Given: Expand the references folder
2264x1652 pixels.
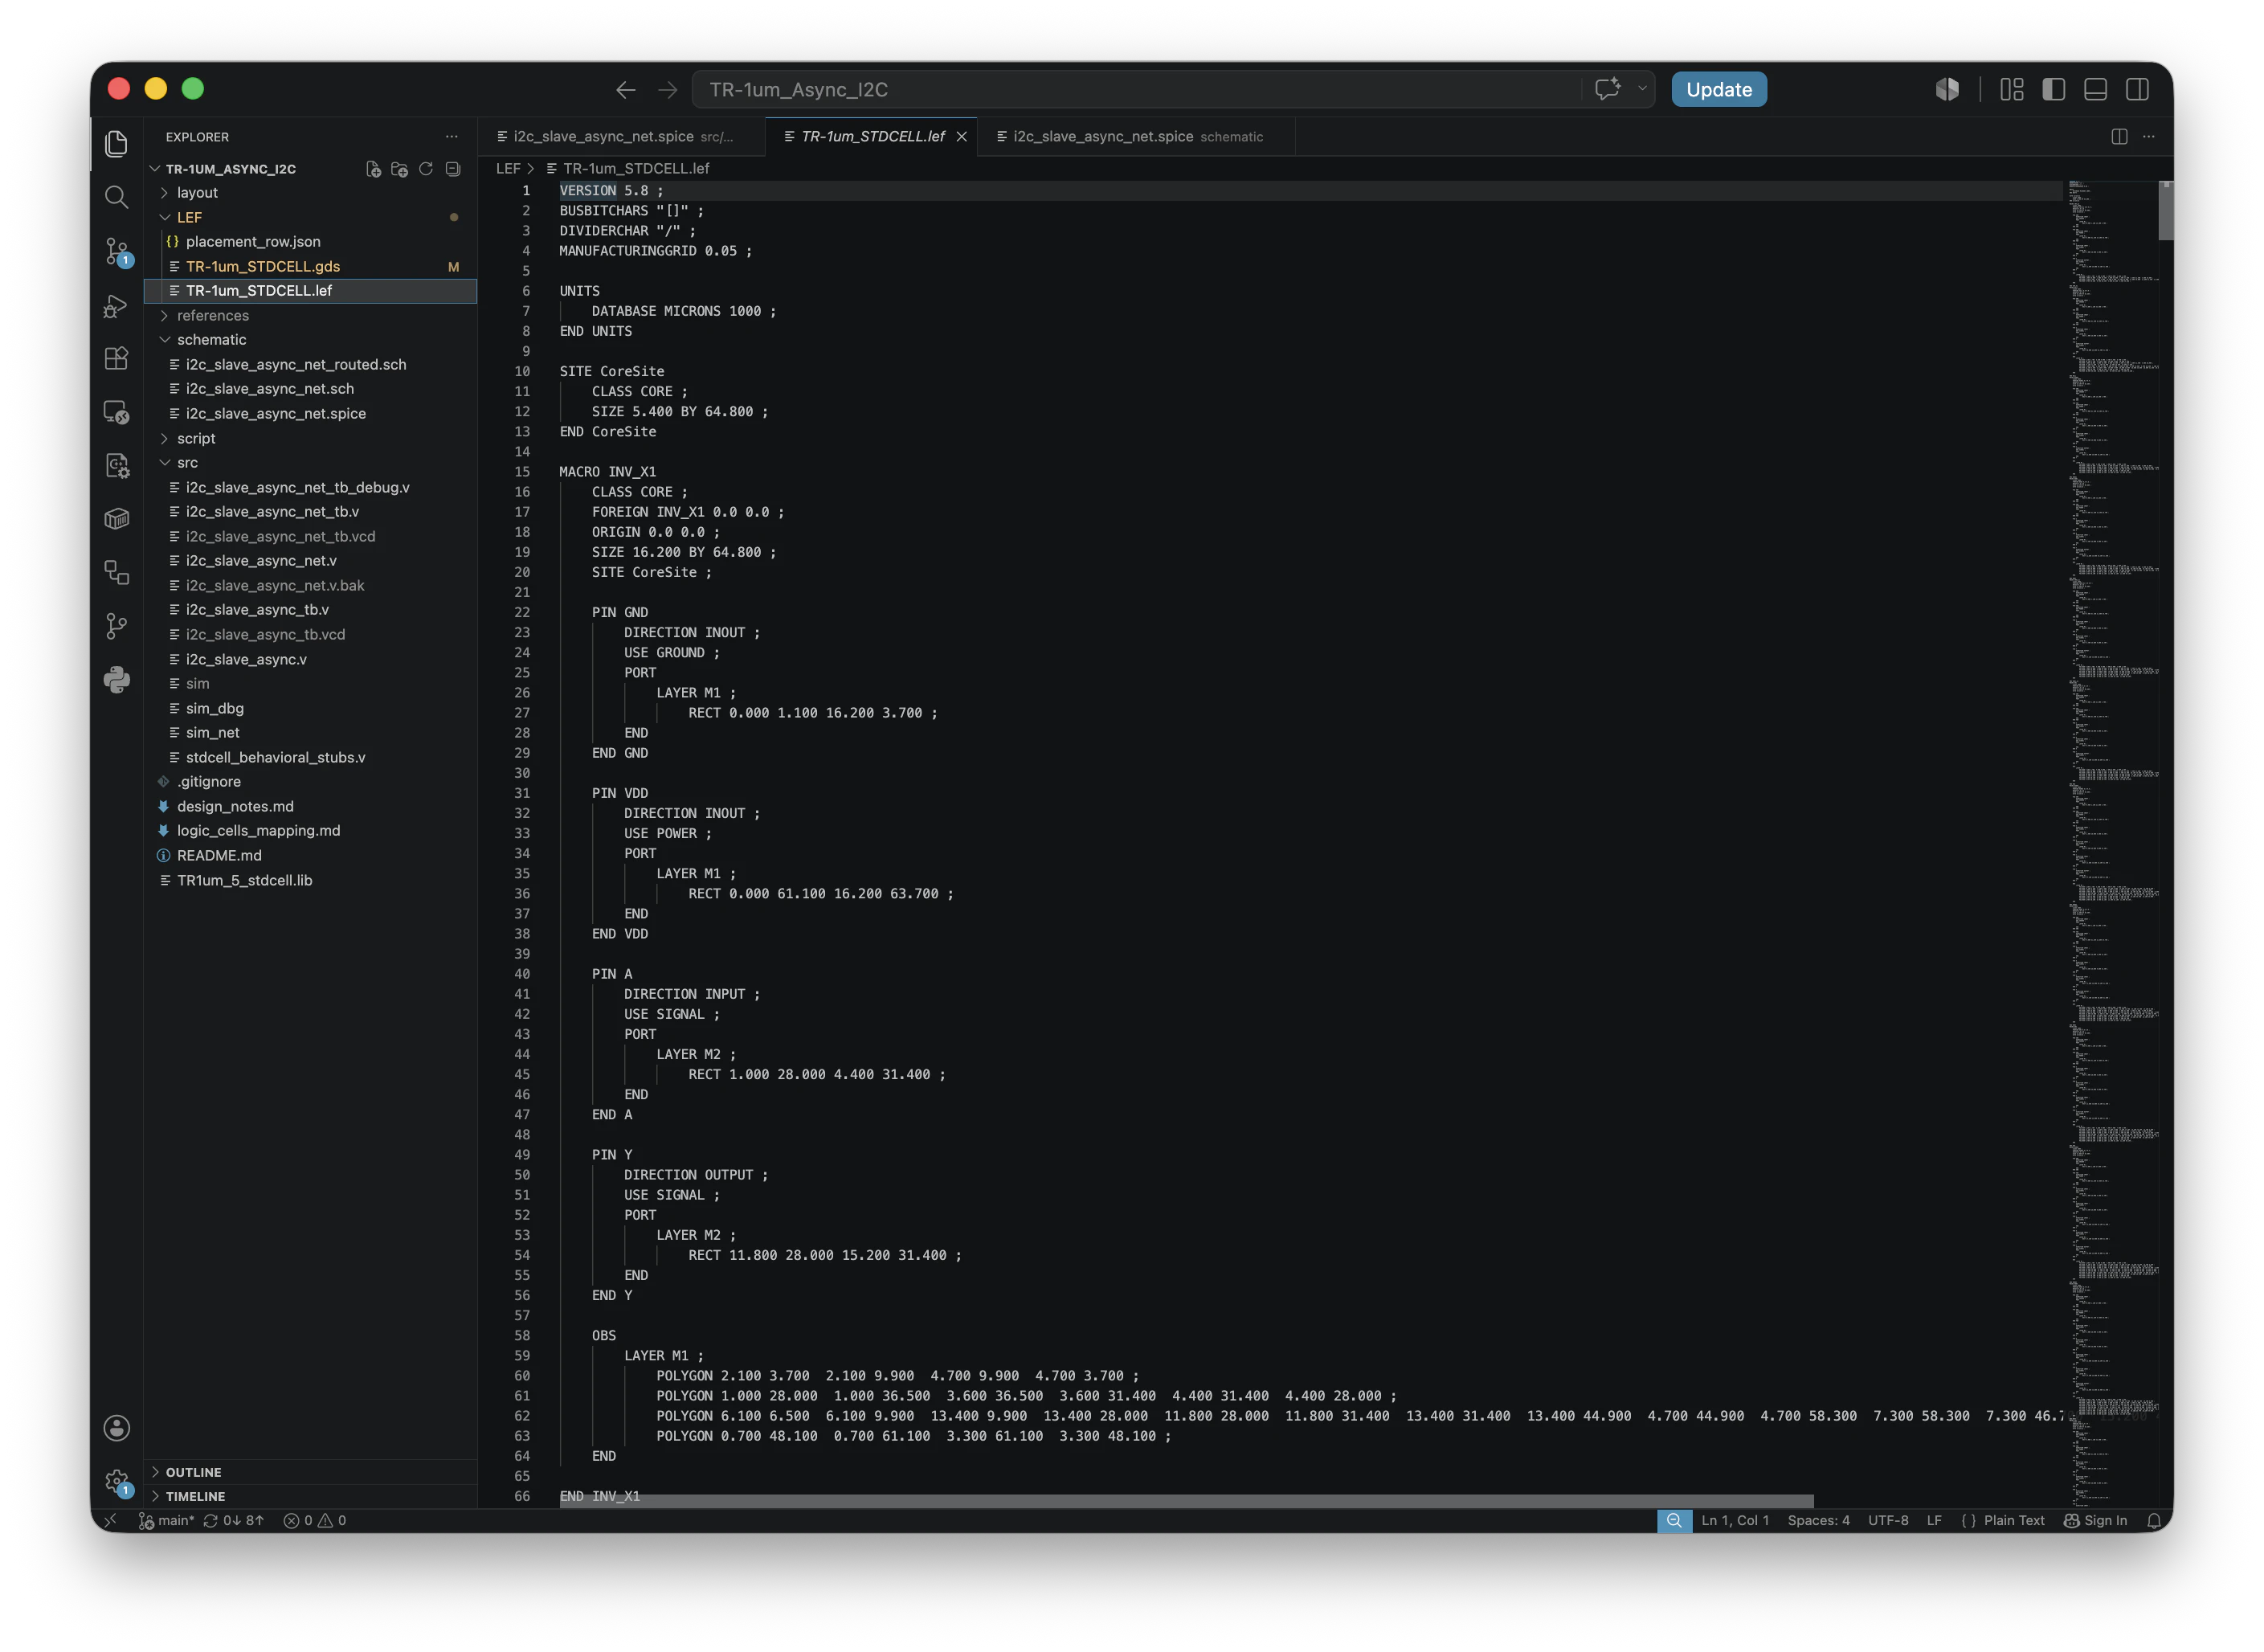Looking at the screenshot, I should click(x=311, y=316).
